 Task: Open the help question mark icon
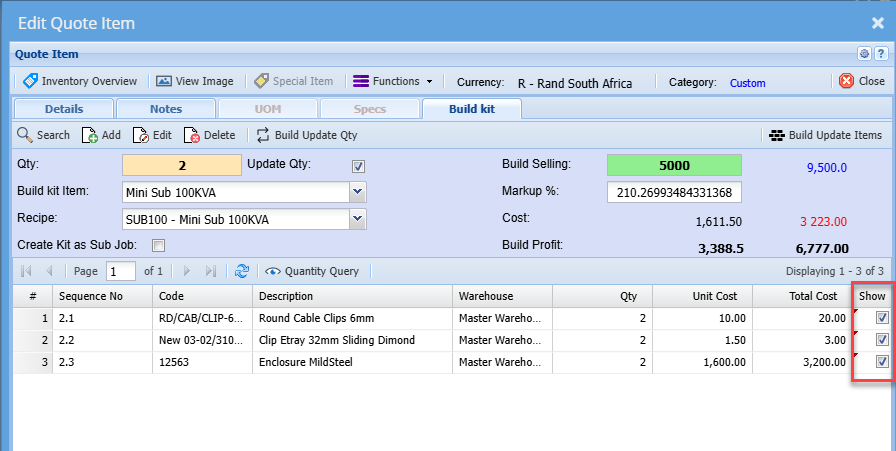point(880,54)
